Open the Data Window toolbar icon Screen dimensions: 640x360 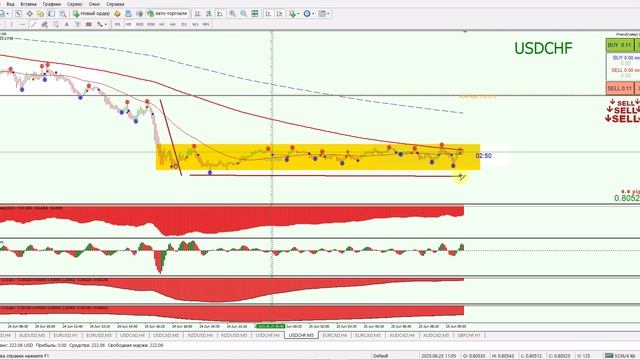pyautogui.click(x=29, y=13)
